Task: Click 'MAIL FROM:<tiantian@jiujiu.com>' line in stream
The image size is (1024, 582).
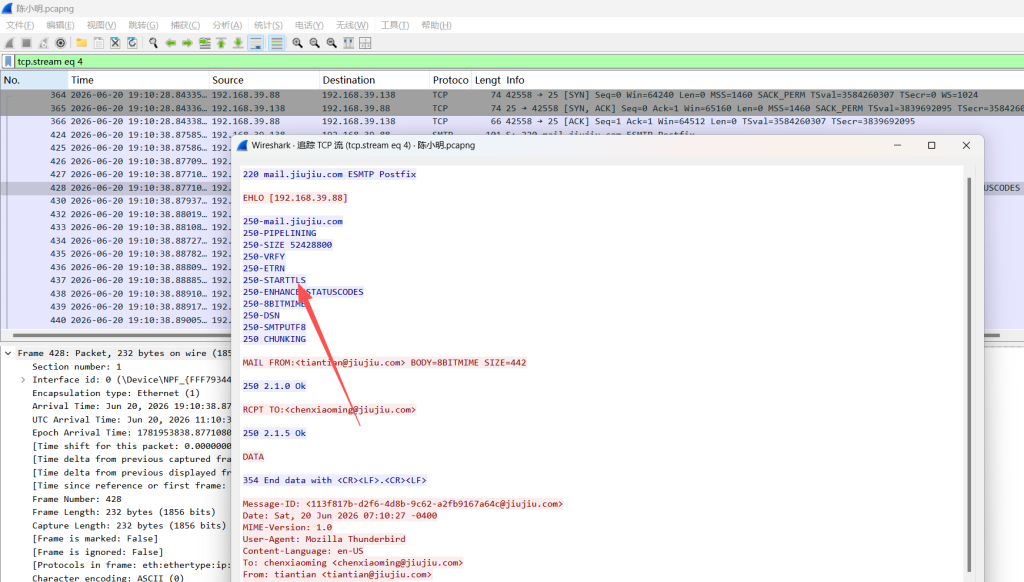Action: click(384, 363)
